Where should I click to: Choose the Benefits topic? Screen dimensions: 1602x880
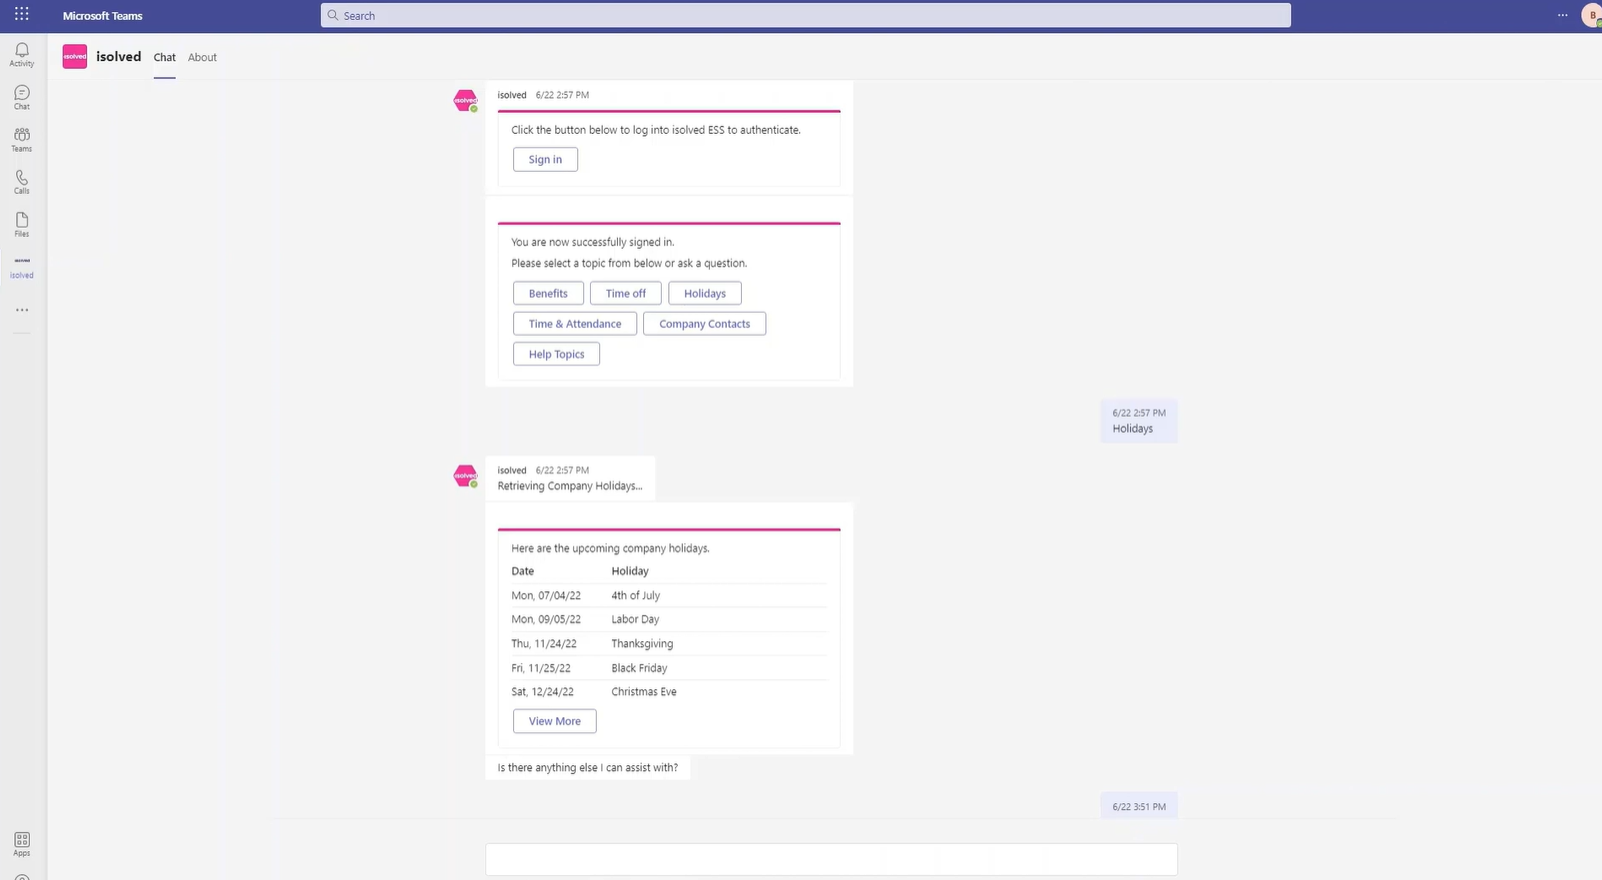pyautogui.click(x=548, y=293)
